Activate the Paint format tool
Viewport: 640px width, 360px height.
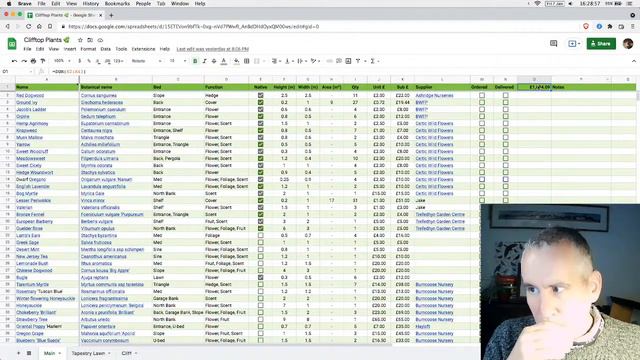tap(42, 61)
